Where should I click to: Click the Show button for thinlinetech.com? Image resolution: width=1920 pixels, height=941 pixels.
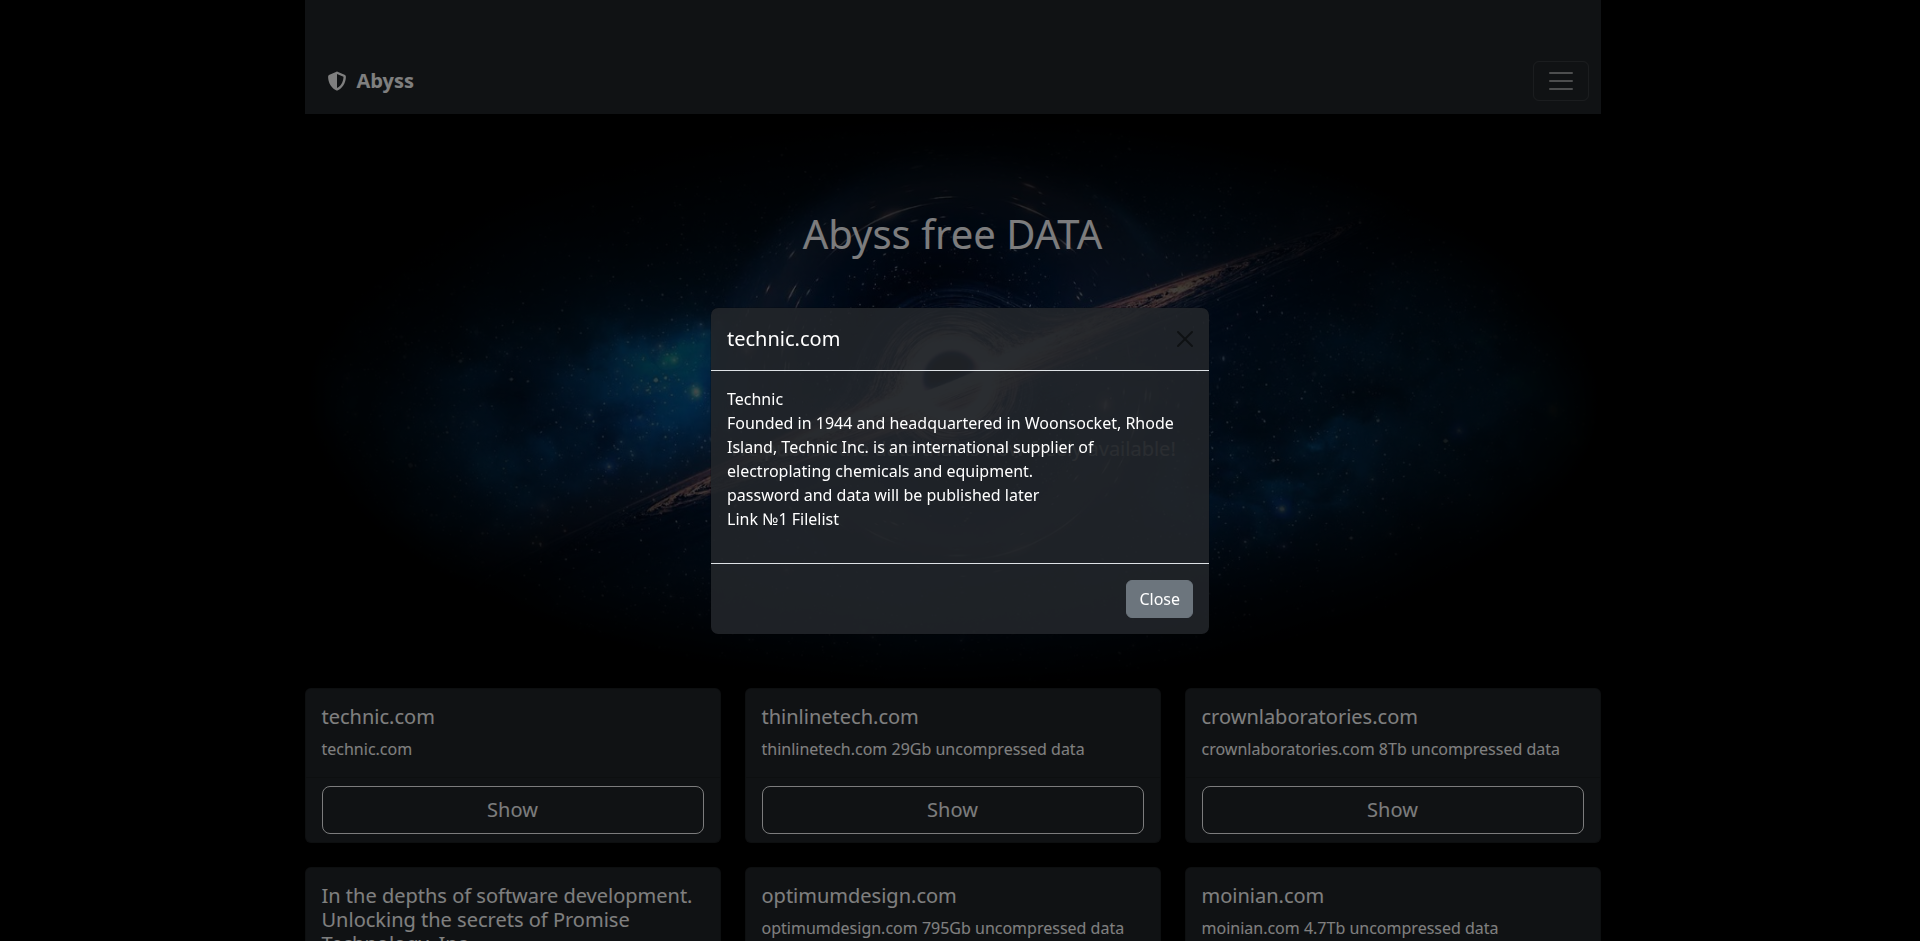[x=952, y=810]
